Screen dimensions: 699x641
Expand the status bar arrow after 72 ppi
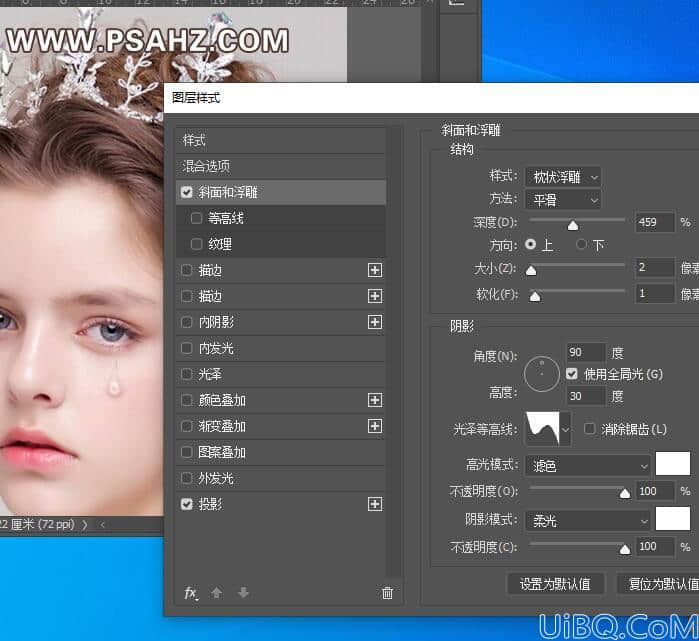85,525
